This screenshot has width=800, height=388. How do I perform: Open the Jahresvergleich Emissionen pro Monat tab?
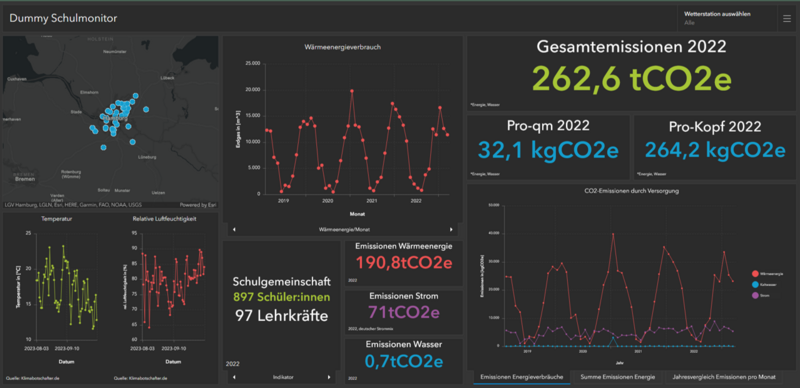(723, 377)
